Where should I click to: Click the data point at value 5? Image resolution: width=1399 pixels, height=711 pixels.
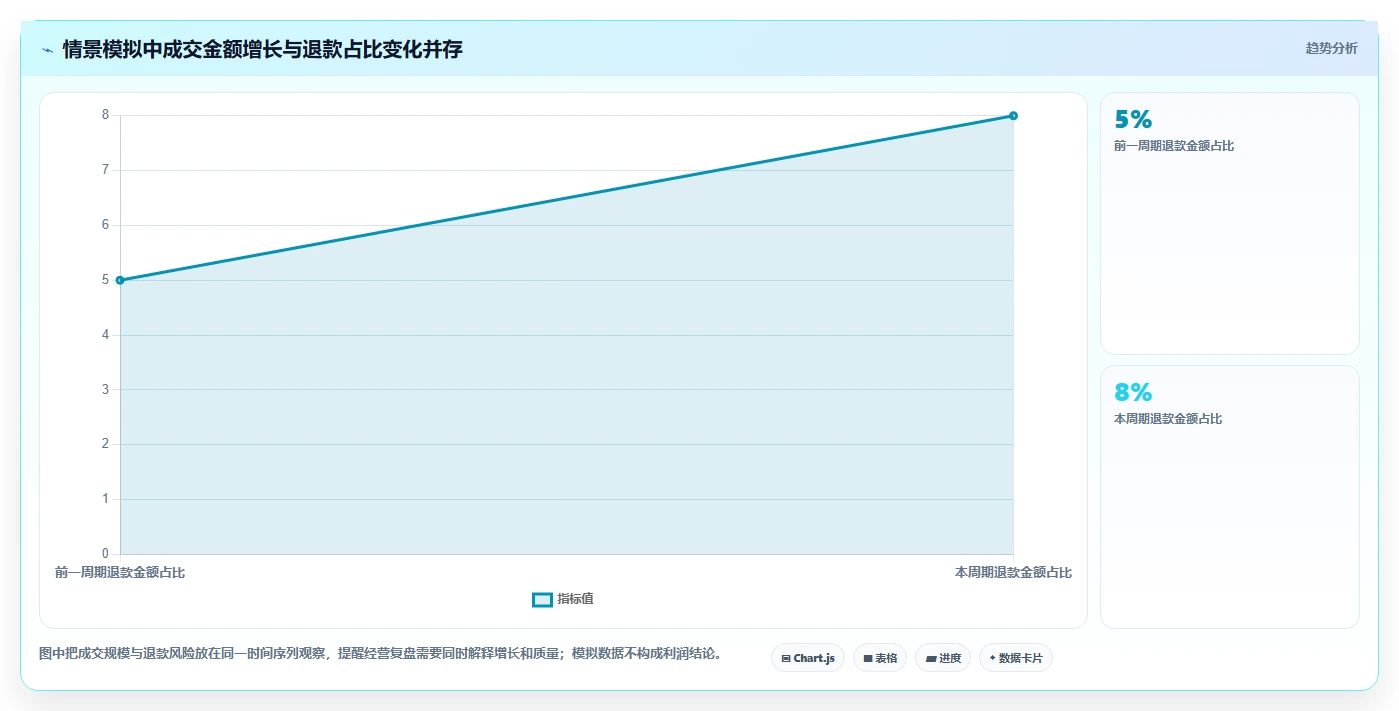[x=120, y=280]
